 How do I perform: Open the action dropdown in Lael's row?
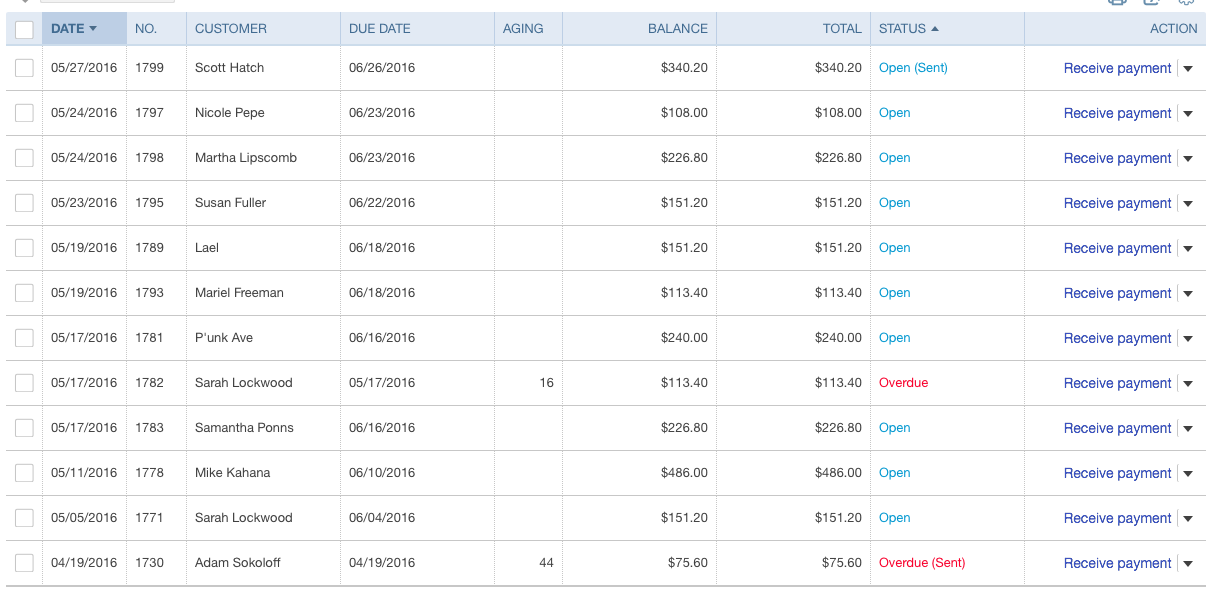1188,249
